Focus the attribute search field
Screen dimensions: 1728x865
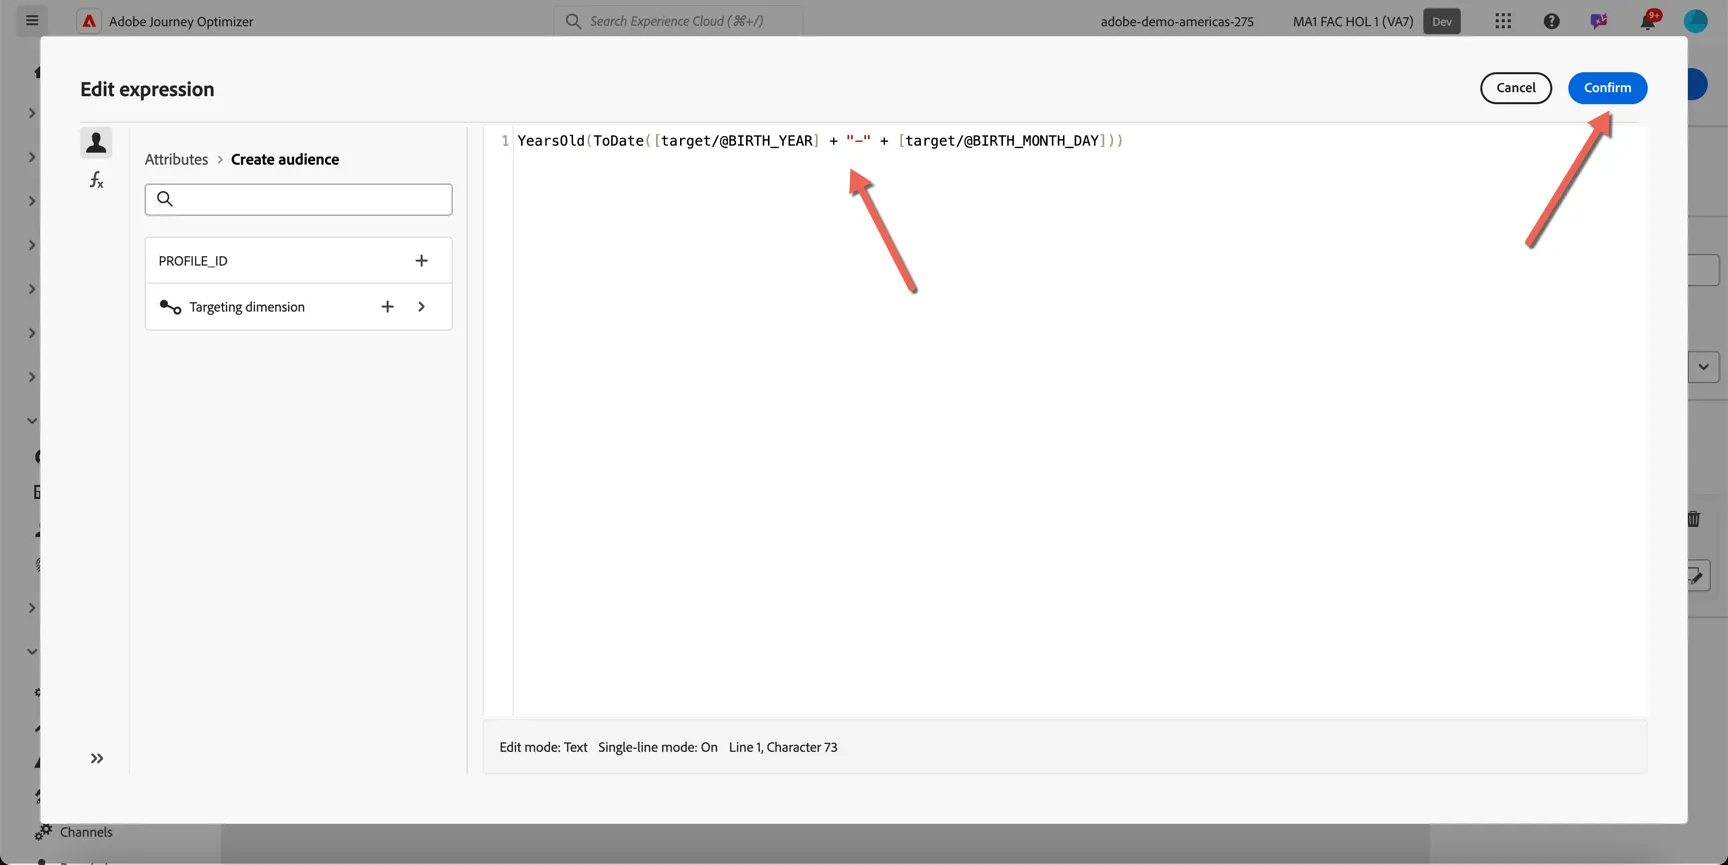[x=298, y=199]
